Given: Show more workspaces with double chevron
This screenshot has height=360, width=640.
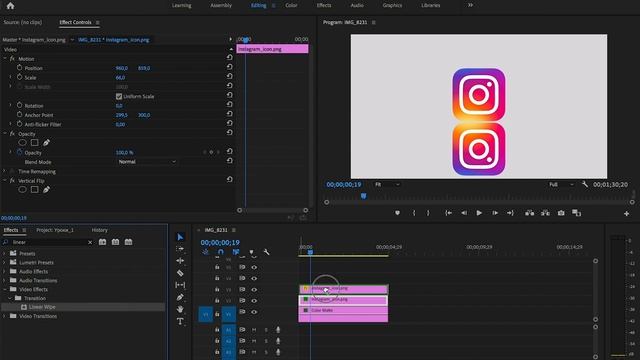Looking at the screenshot, I should coord(470,5).
